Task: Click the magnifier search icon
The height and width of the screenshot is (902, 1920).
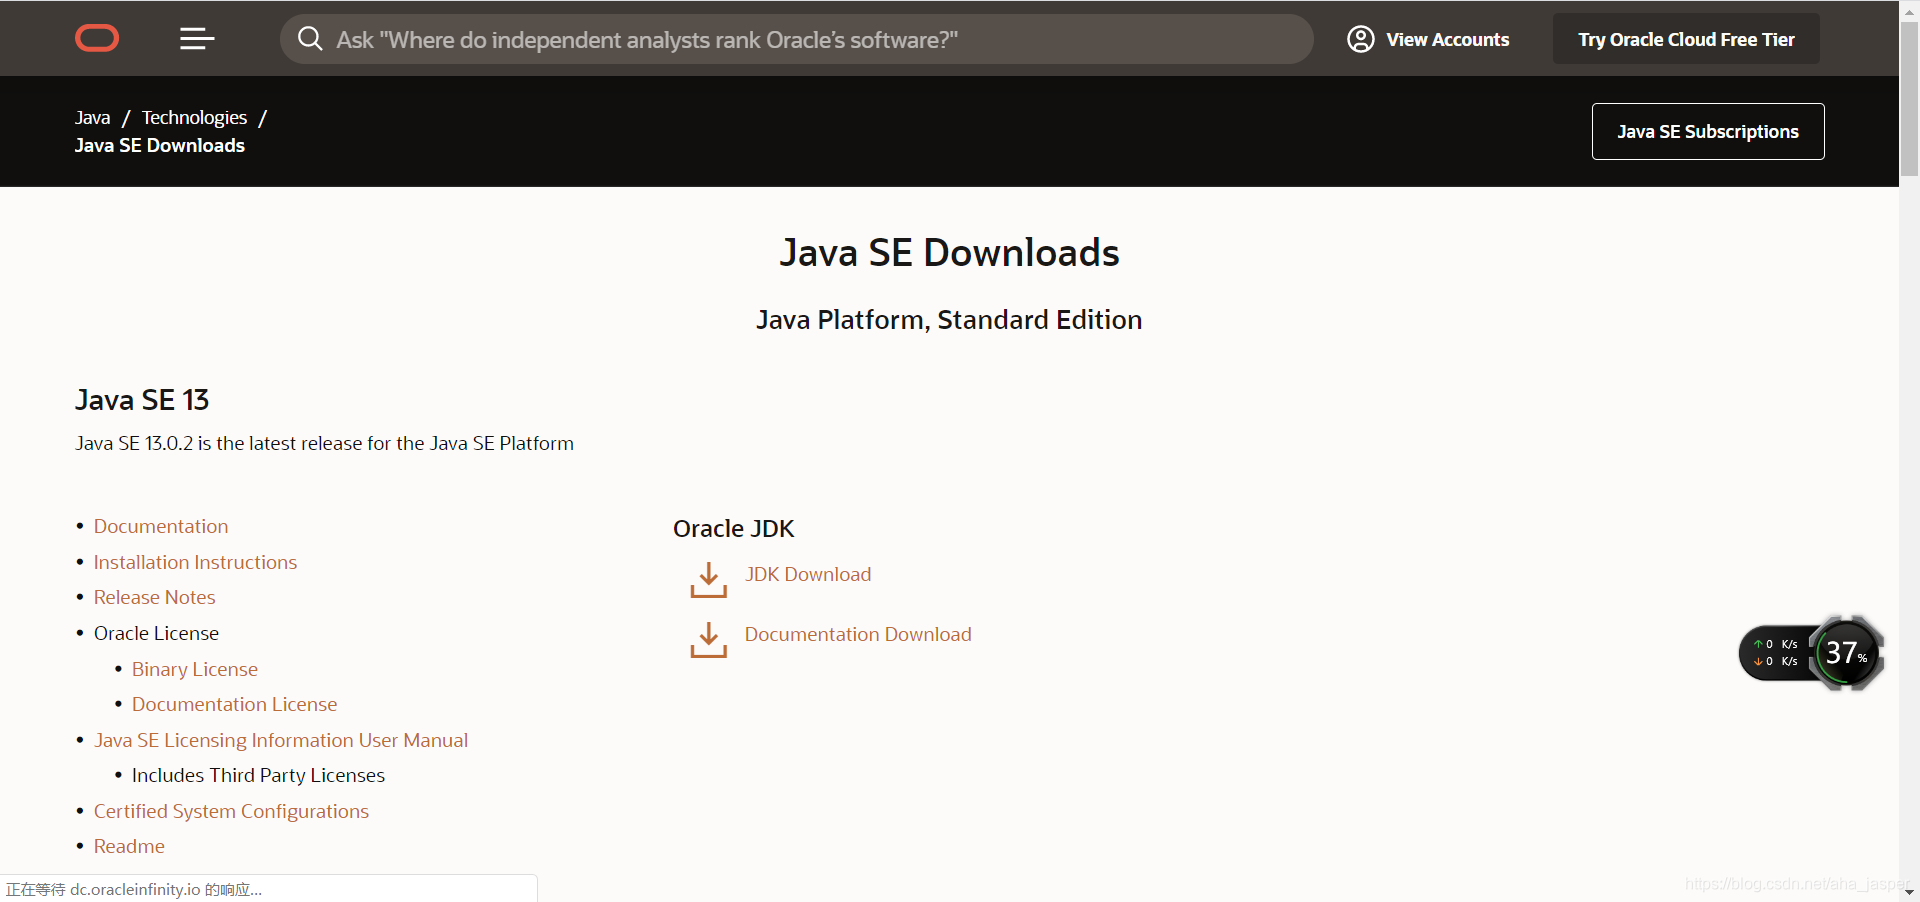Action: pyautogui.click(x=310, y=39)
